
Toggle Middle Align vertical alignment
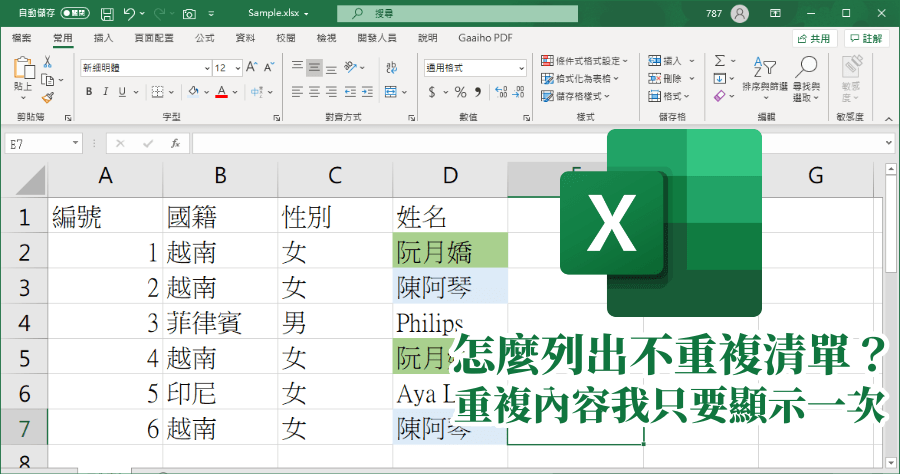pyautogui.click(x=314, y=68)
